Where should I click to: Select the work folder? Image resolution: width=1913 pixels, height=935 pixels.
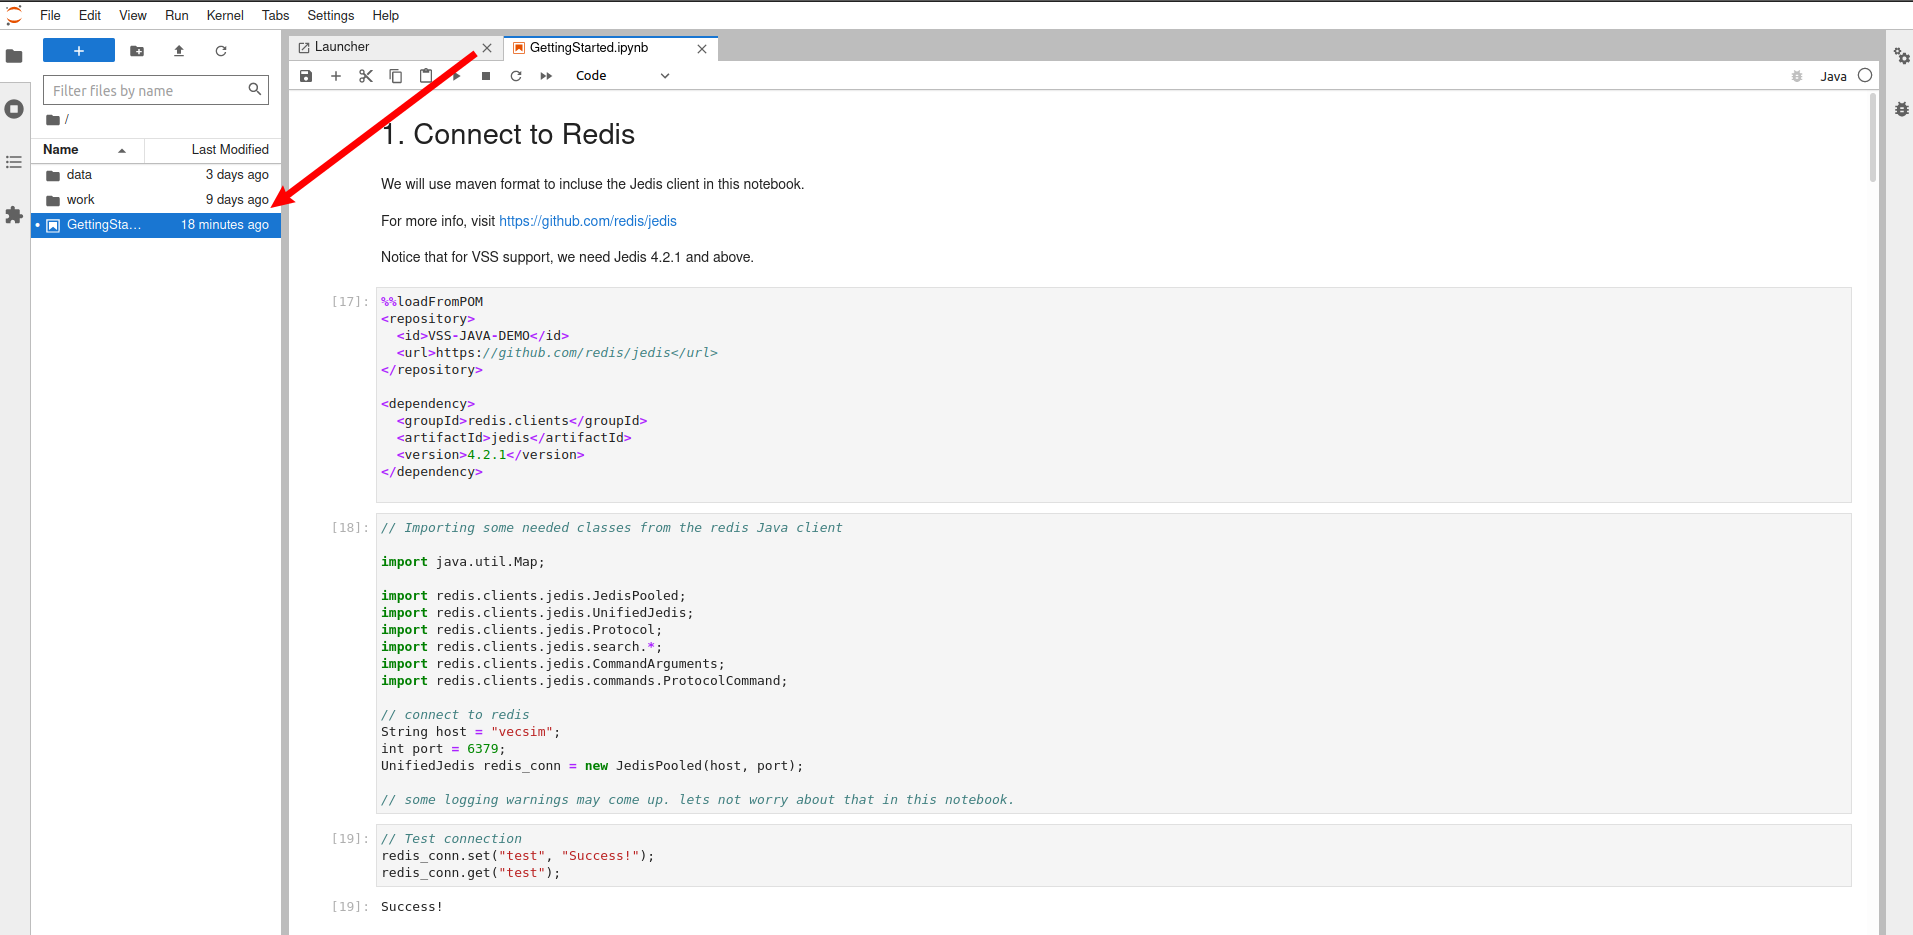coord(156,200)
